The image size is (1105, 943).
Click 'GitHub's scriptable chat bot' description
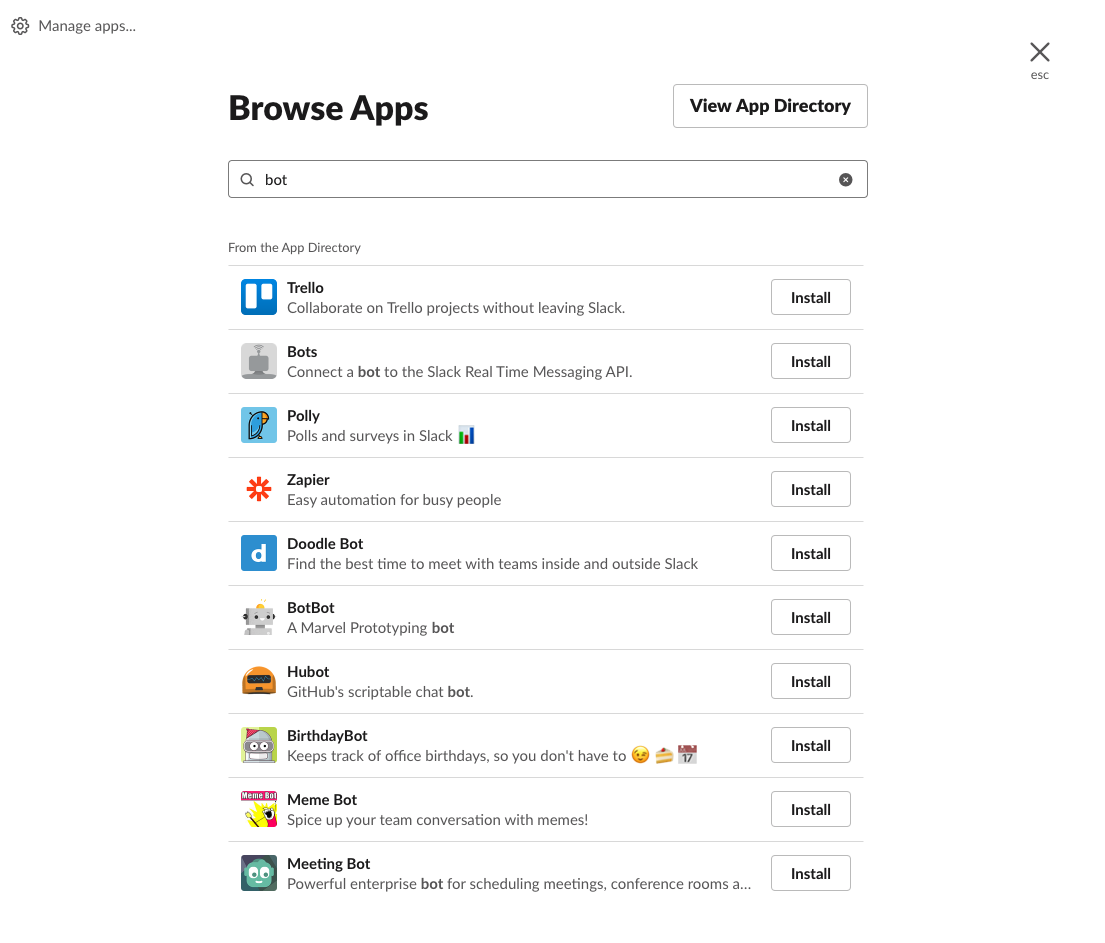[x=380, y=692]
